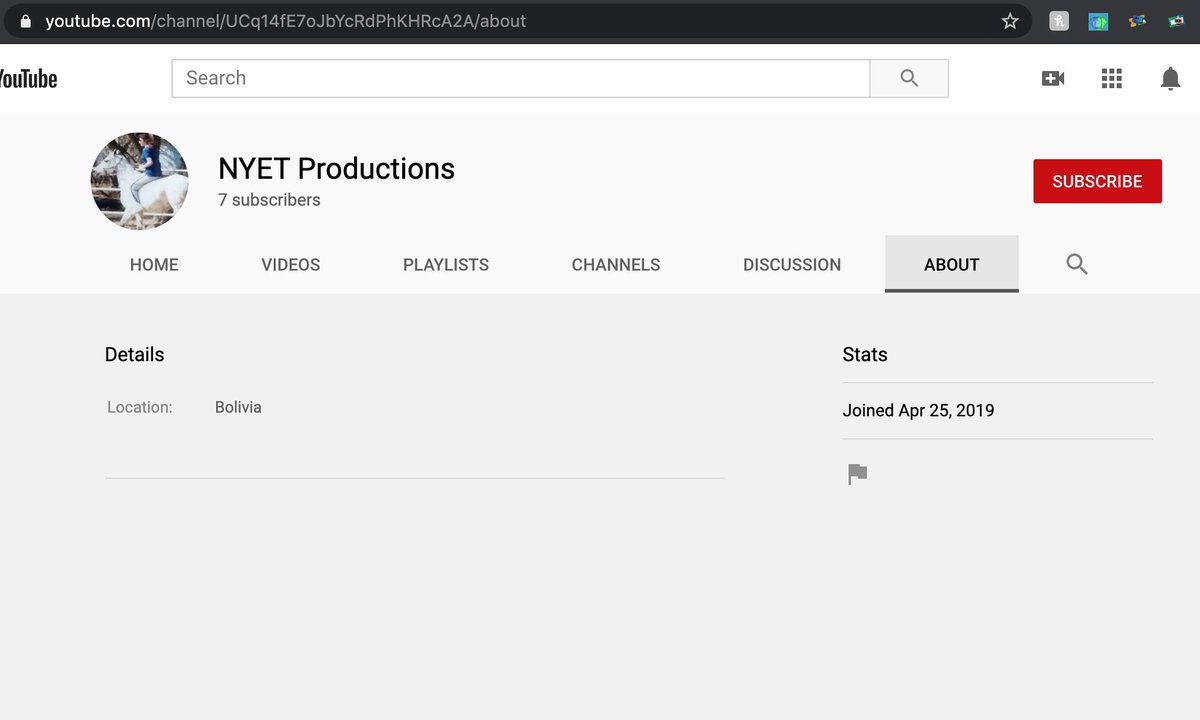The image size is (1200, 720).
Task: Click the 'Details' heading
Action: point(134,354)
